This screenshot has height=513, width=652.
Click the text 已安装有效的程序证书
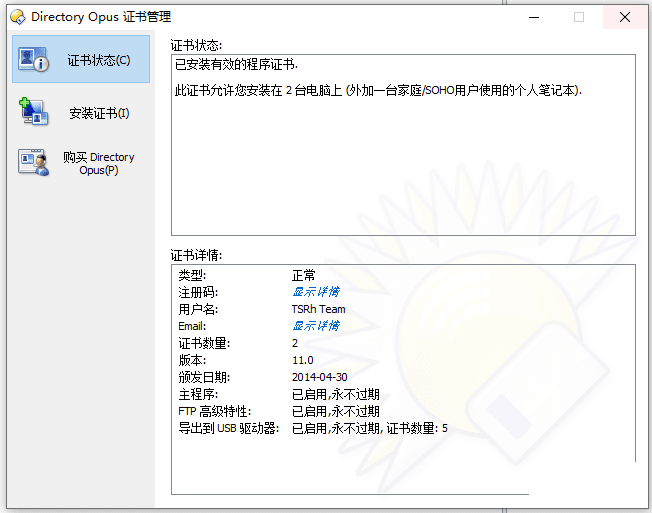pyautogui.click(x=236, y=64)
